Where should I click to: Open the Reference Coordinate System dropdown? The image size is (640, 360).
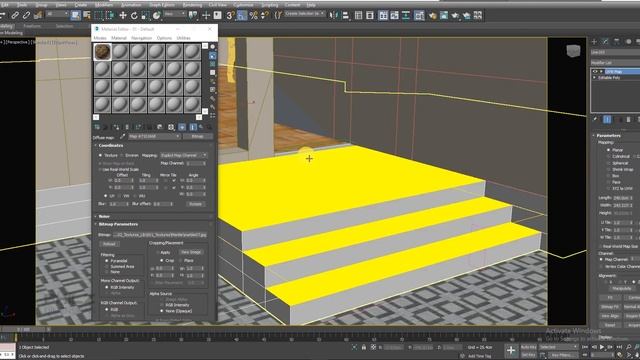tap(175, 14)
